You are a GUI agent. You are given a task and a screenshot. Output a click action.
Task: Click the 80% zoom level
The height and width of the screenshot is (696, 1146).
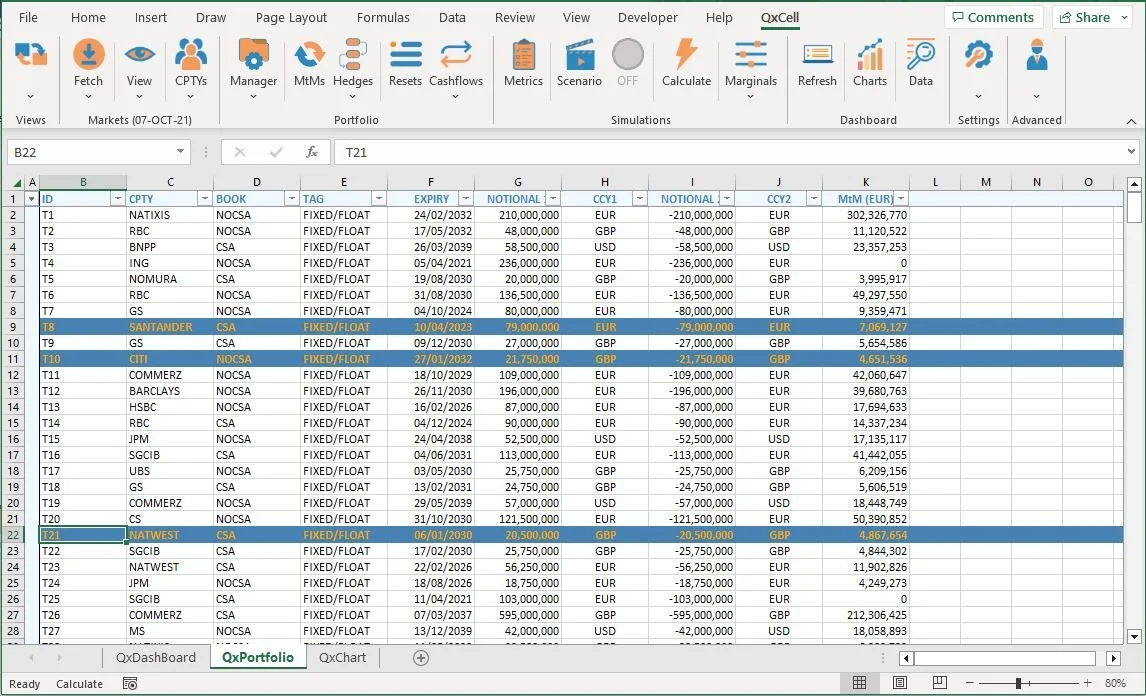click(x=1115, y=683)
